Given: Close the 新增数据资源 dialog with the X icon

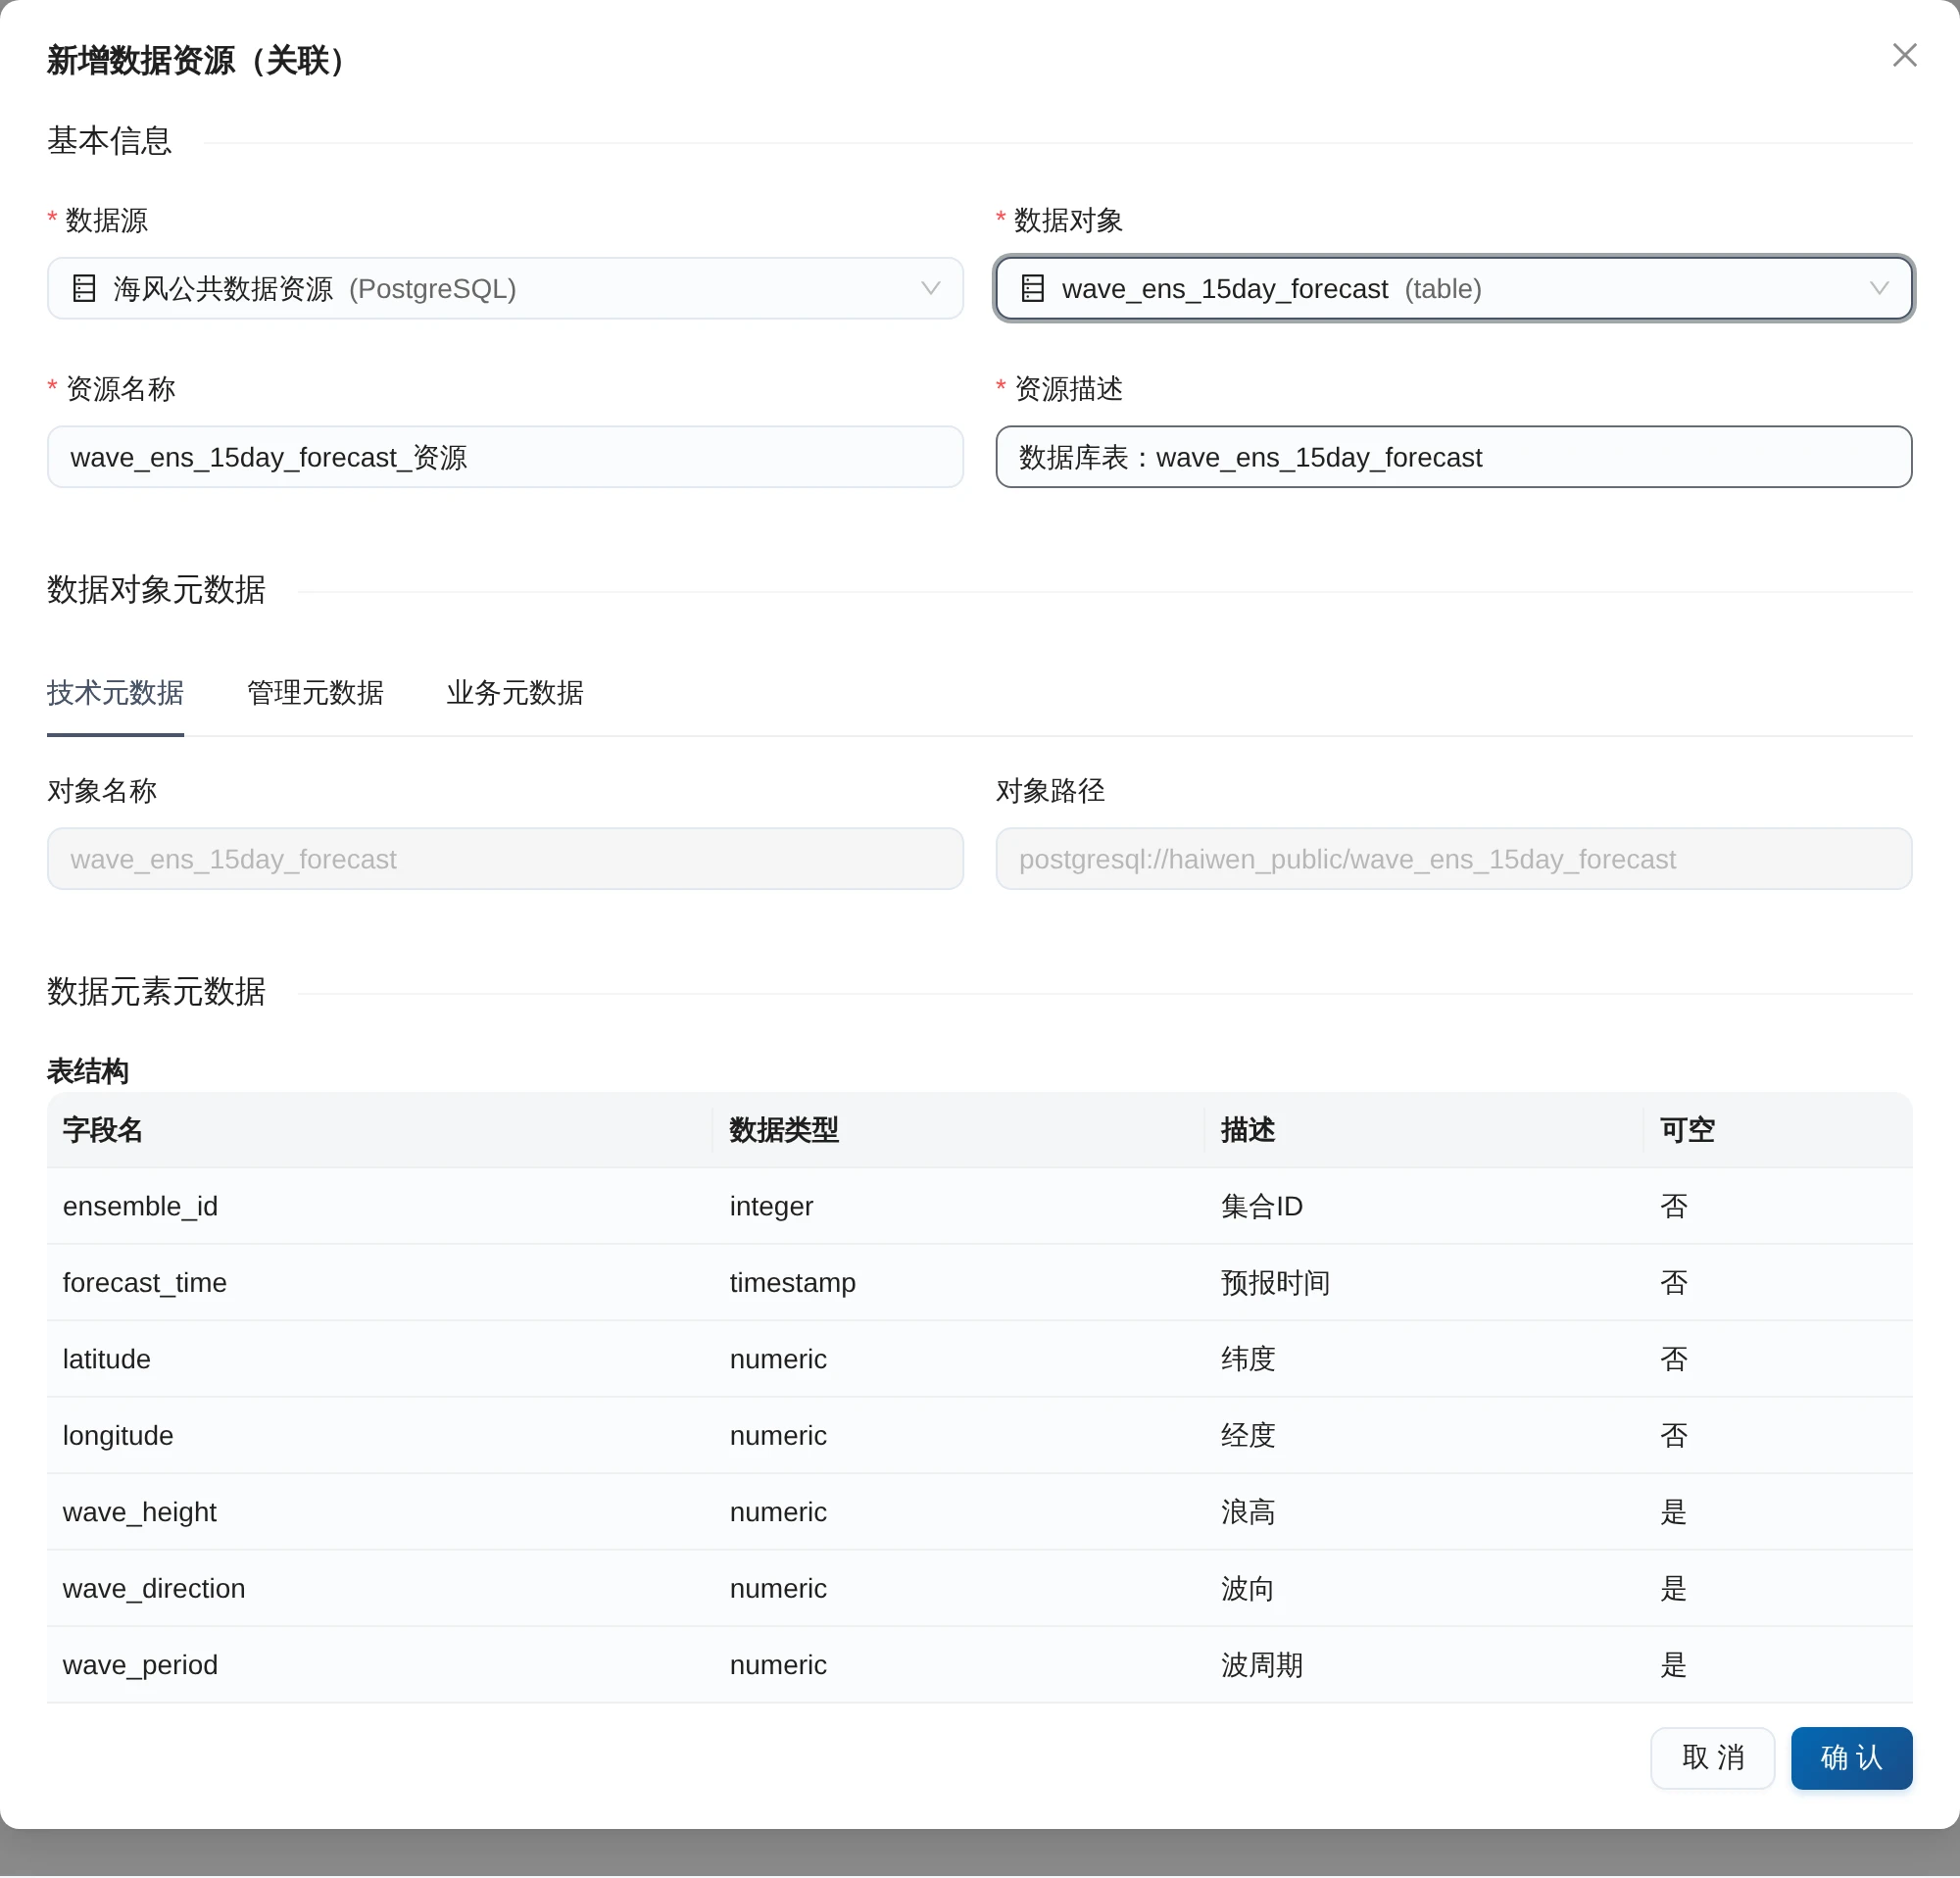Looking at the screenshot, I should tap(1904, 55).
